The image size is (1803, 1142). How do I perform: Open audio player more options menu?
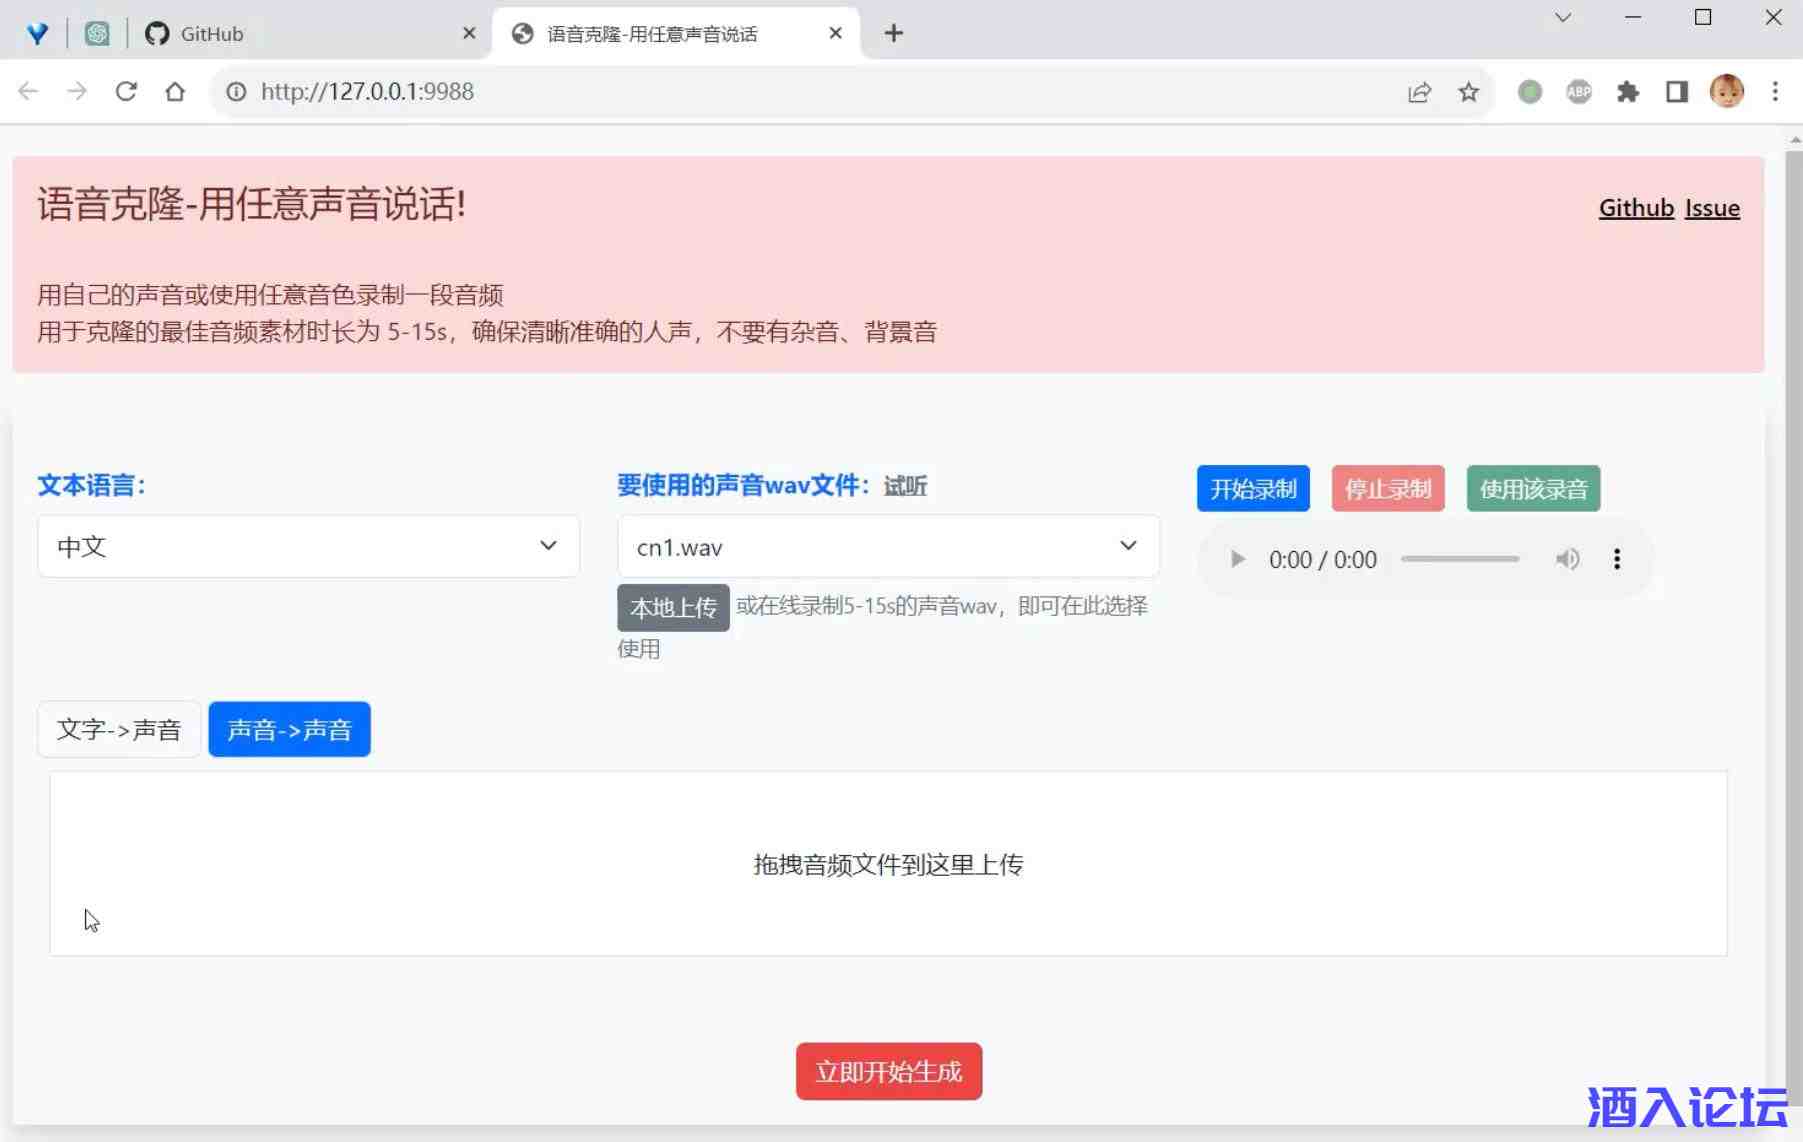point(1616,559)
